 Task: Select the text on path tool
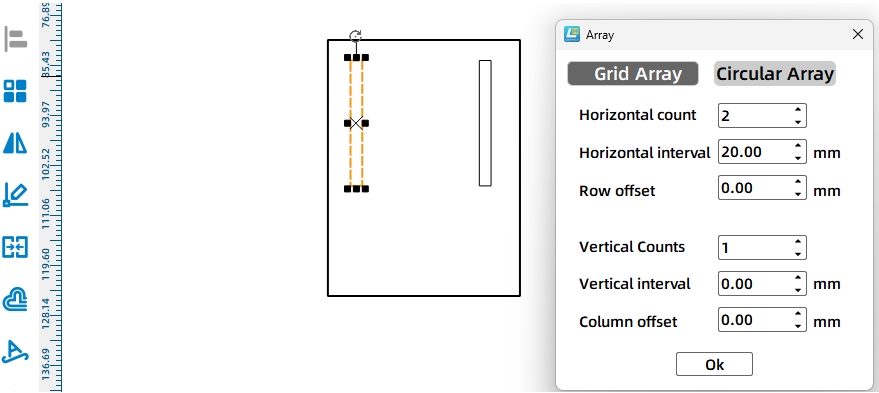[15, 351]
